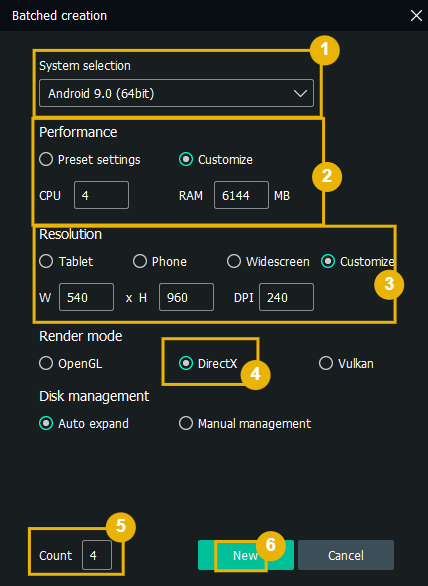Click the DPI input field
428x586 pixels.
[x=286, y=297]
